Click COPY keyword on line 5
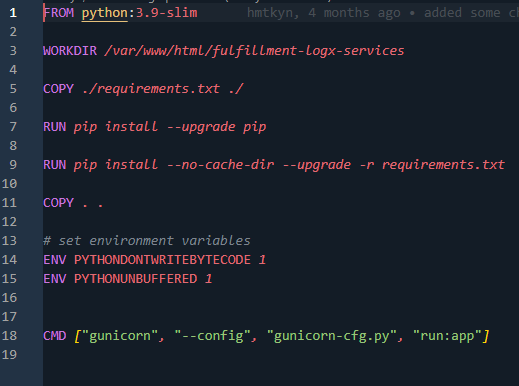 point(59,89)
